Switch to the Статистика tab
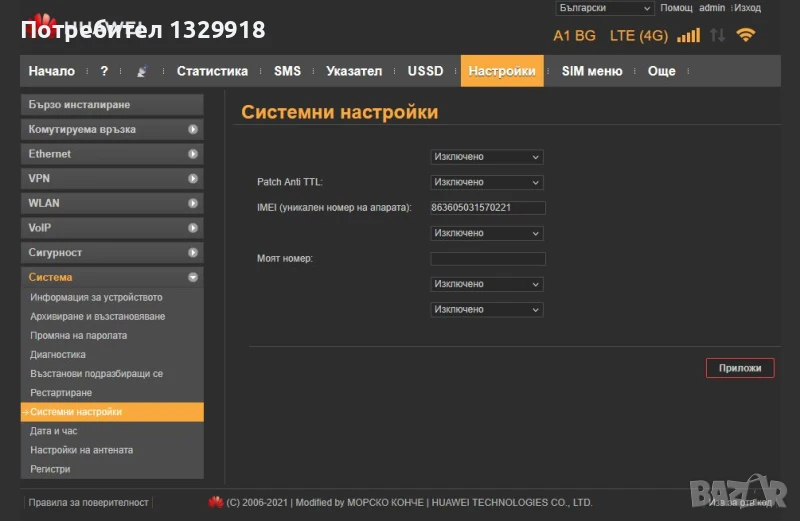This screenshot has height=521, width=800. [212, 71]
